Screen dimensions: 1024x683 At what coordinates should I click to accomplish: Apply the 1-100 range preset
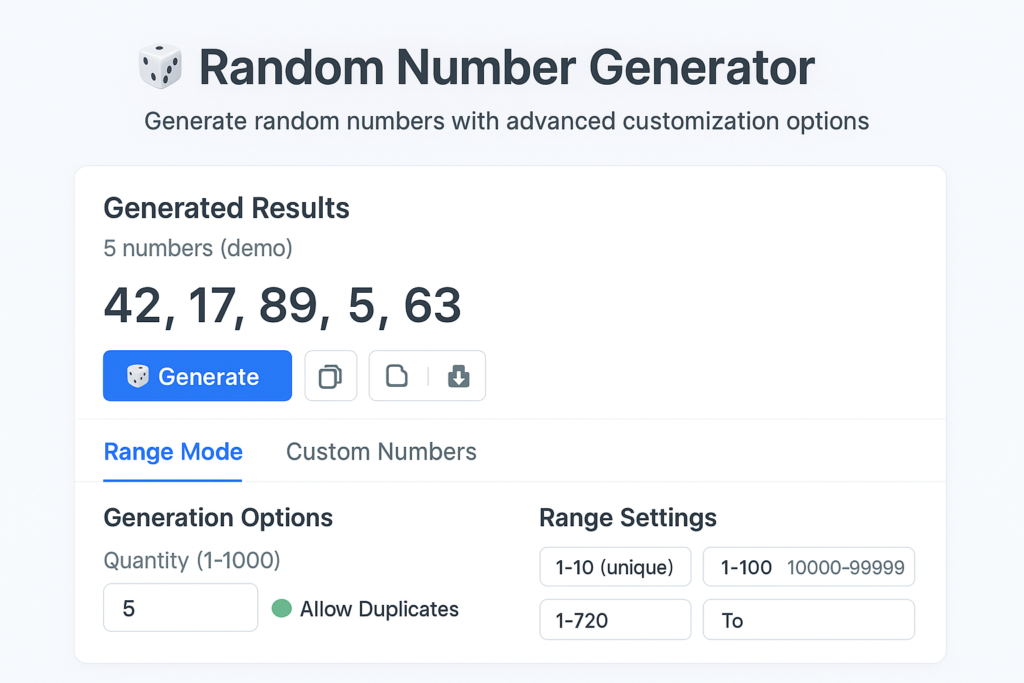click(x=745, y=566)
